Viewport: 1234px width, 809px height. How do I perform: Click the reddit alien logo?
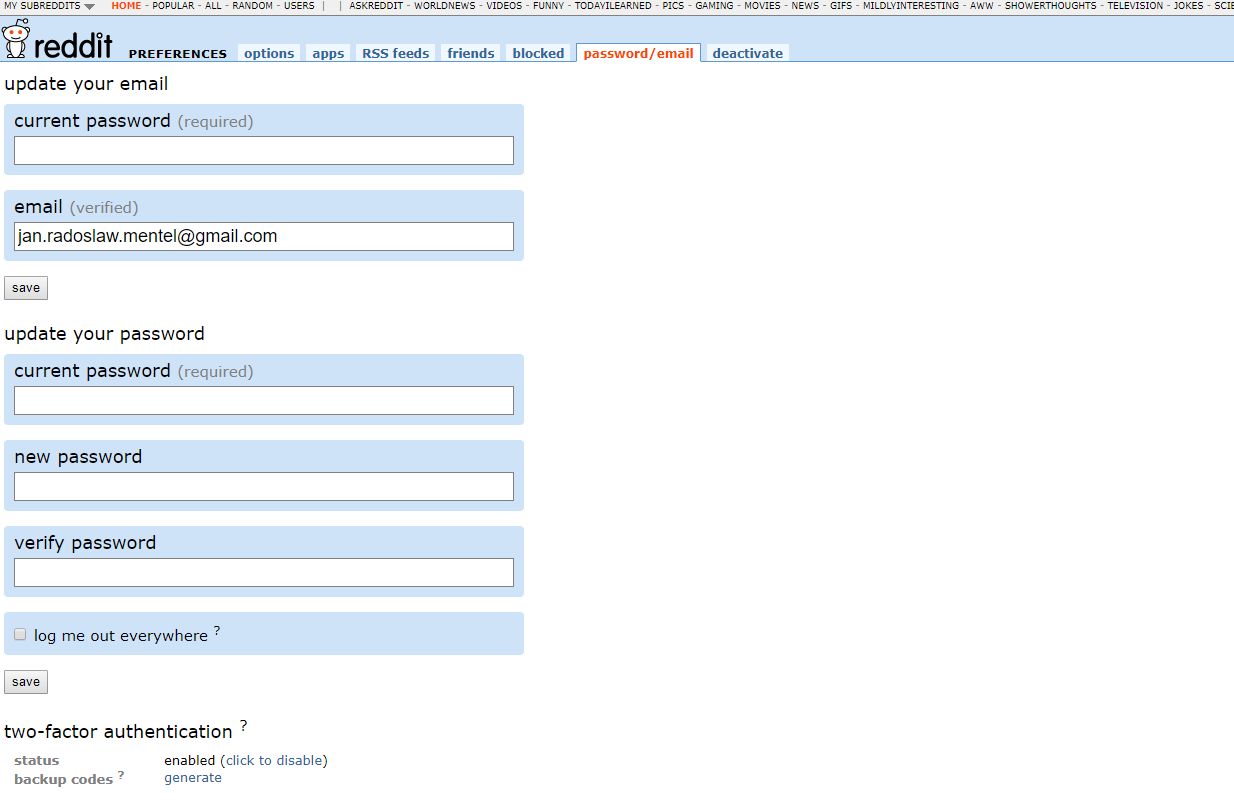pyautogui.click(x=16, y=39)
